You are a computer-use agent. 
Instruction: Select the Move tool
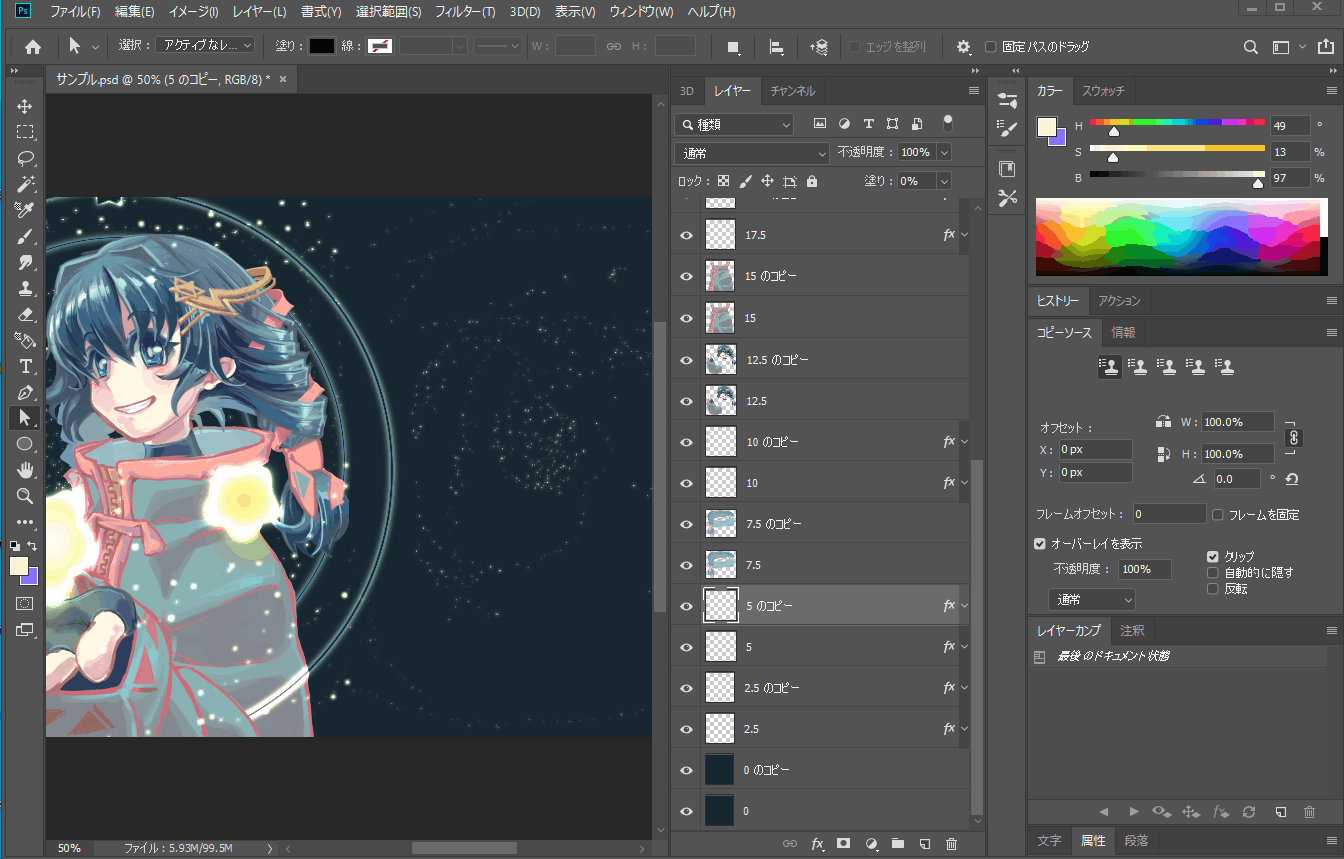click(25, 106)
